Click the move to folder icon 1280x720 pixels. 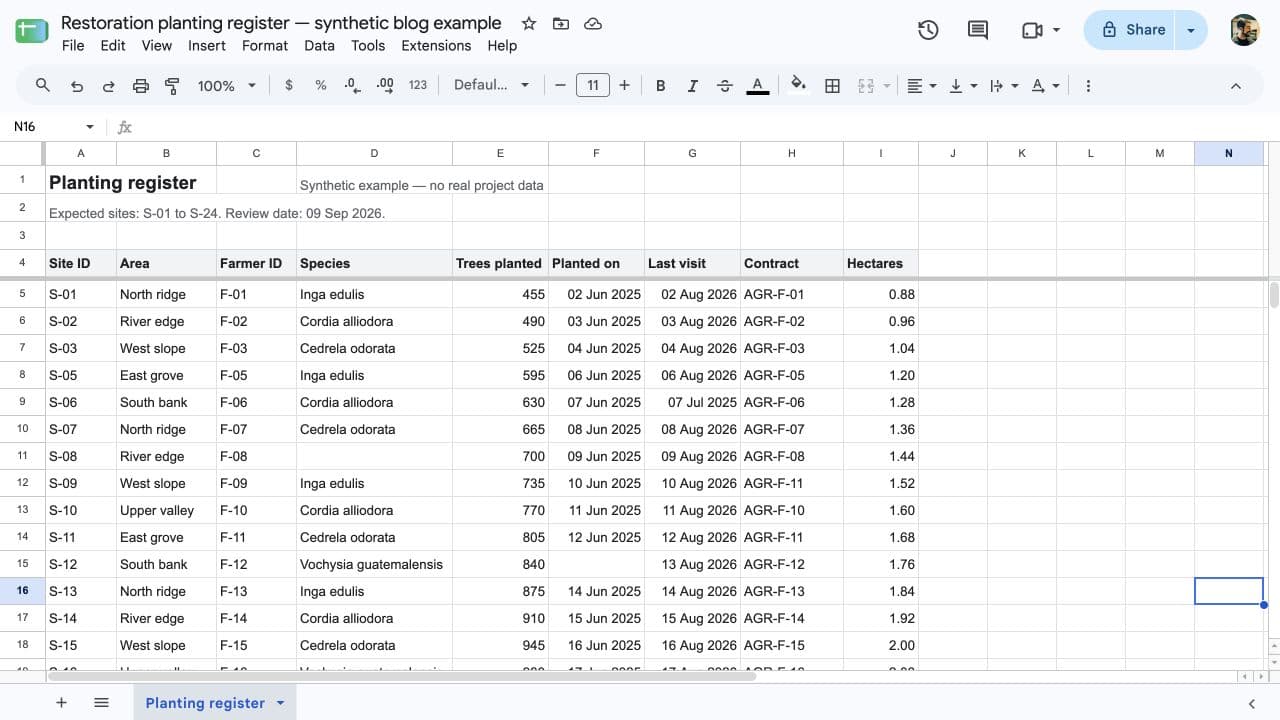tap(560, 23)
